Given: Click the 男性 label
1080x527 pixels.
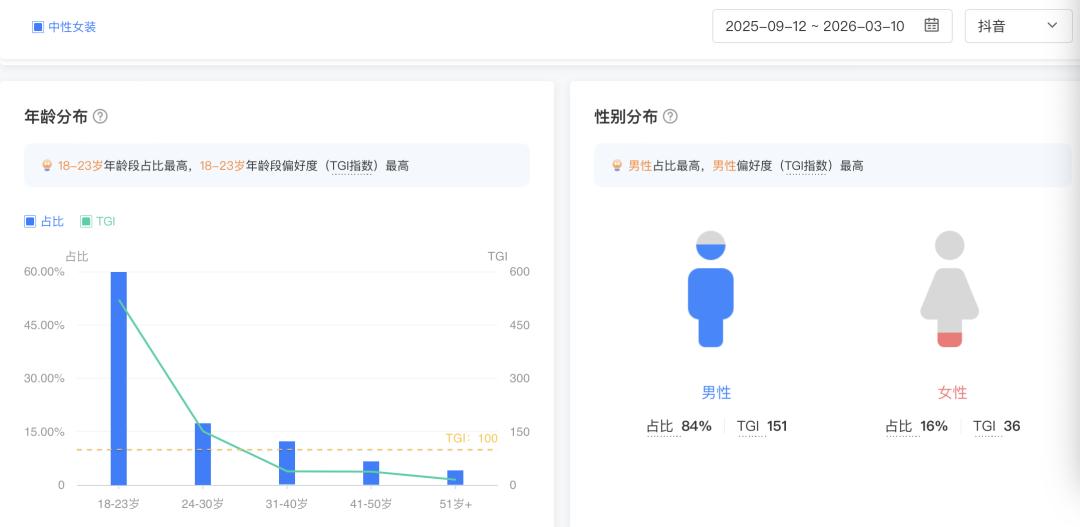Looking at the screenshot, I should (716, 393).
